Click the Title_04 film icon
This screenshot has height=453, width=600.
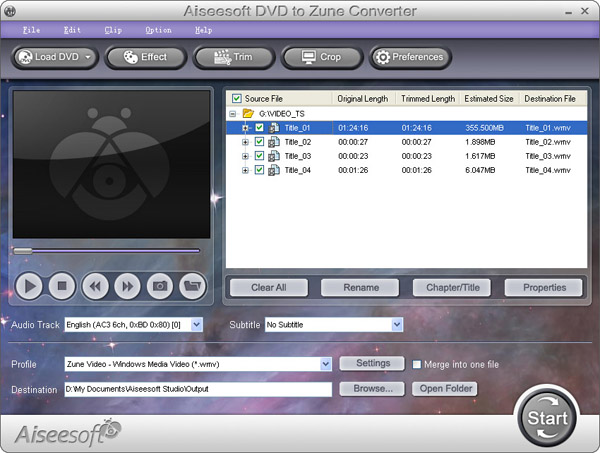click(x=273, y=170)
